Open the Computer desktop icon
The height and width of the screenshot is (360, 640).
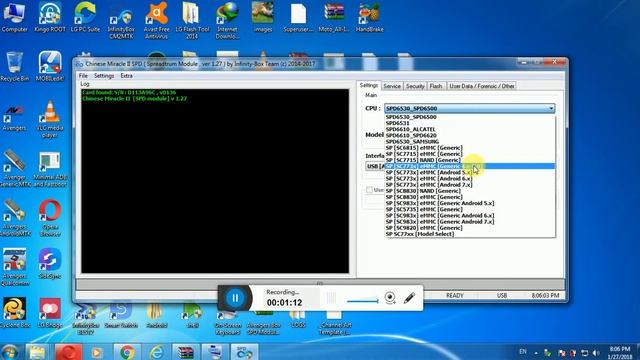click(x=15, y=17)
